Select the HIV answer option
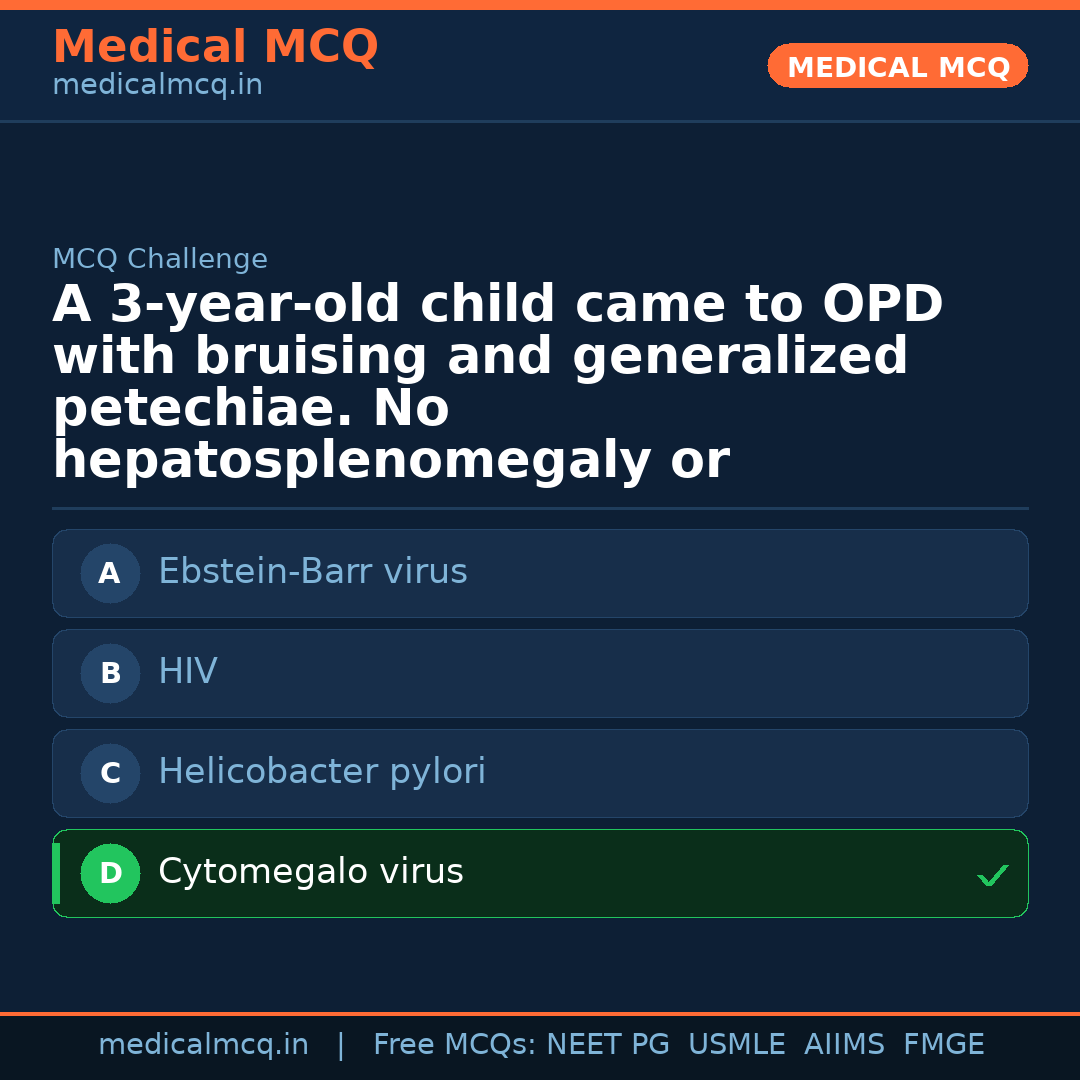 pyautogui.click(x=188, y=672)
